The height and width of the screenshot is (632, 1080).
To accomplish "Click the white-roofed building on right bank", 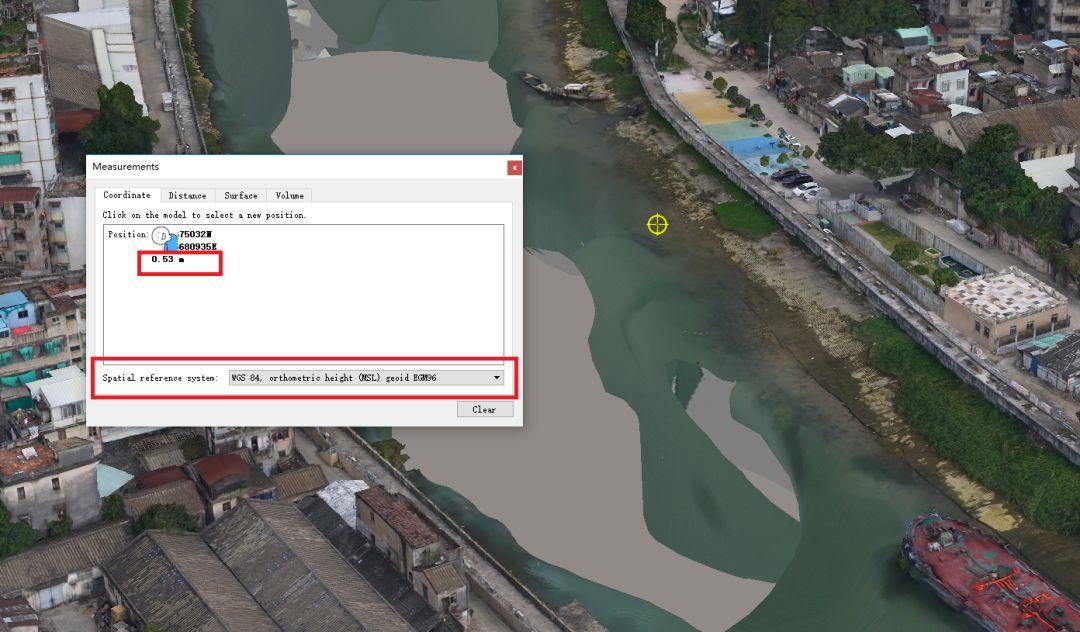I will (1003, 304).
